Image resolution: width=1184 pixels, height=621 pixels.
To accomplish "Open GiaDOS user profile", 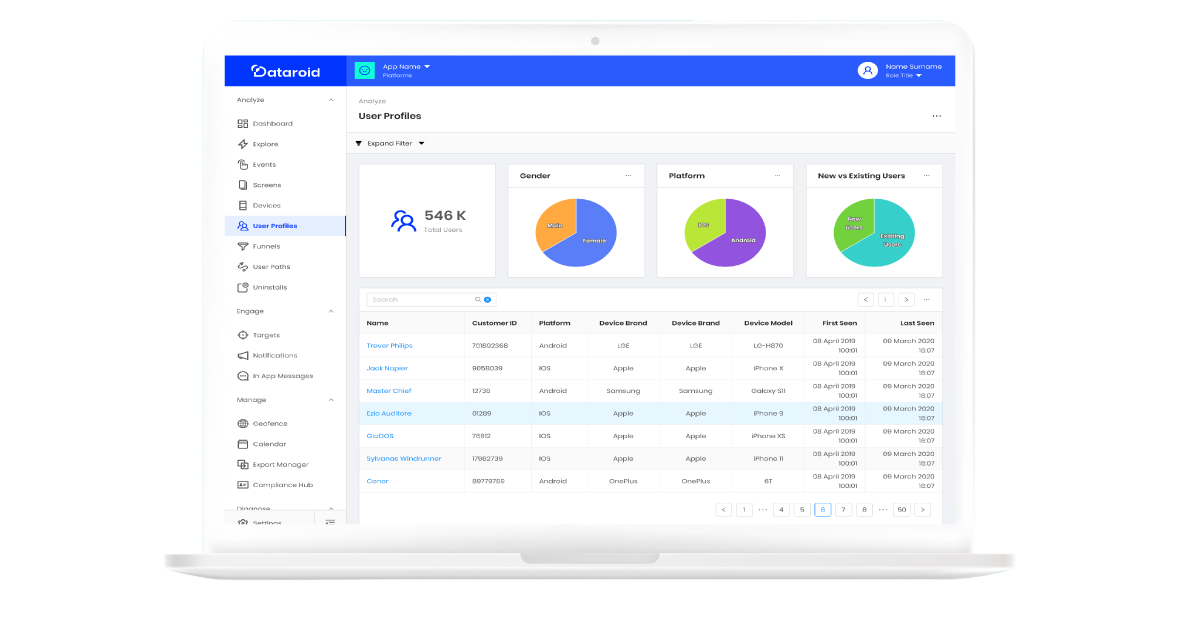I will tap(380, 436).
